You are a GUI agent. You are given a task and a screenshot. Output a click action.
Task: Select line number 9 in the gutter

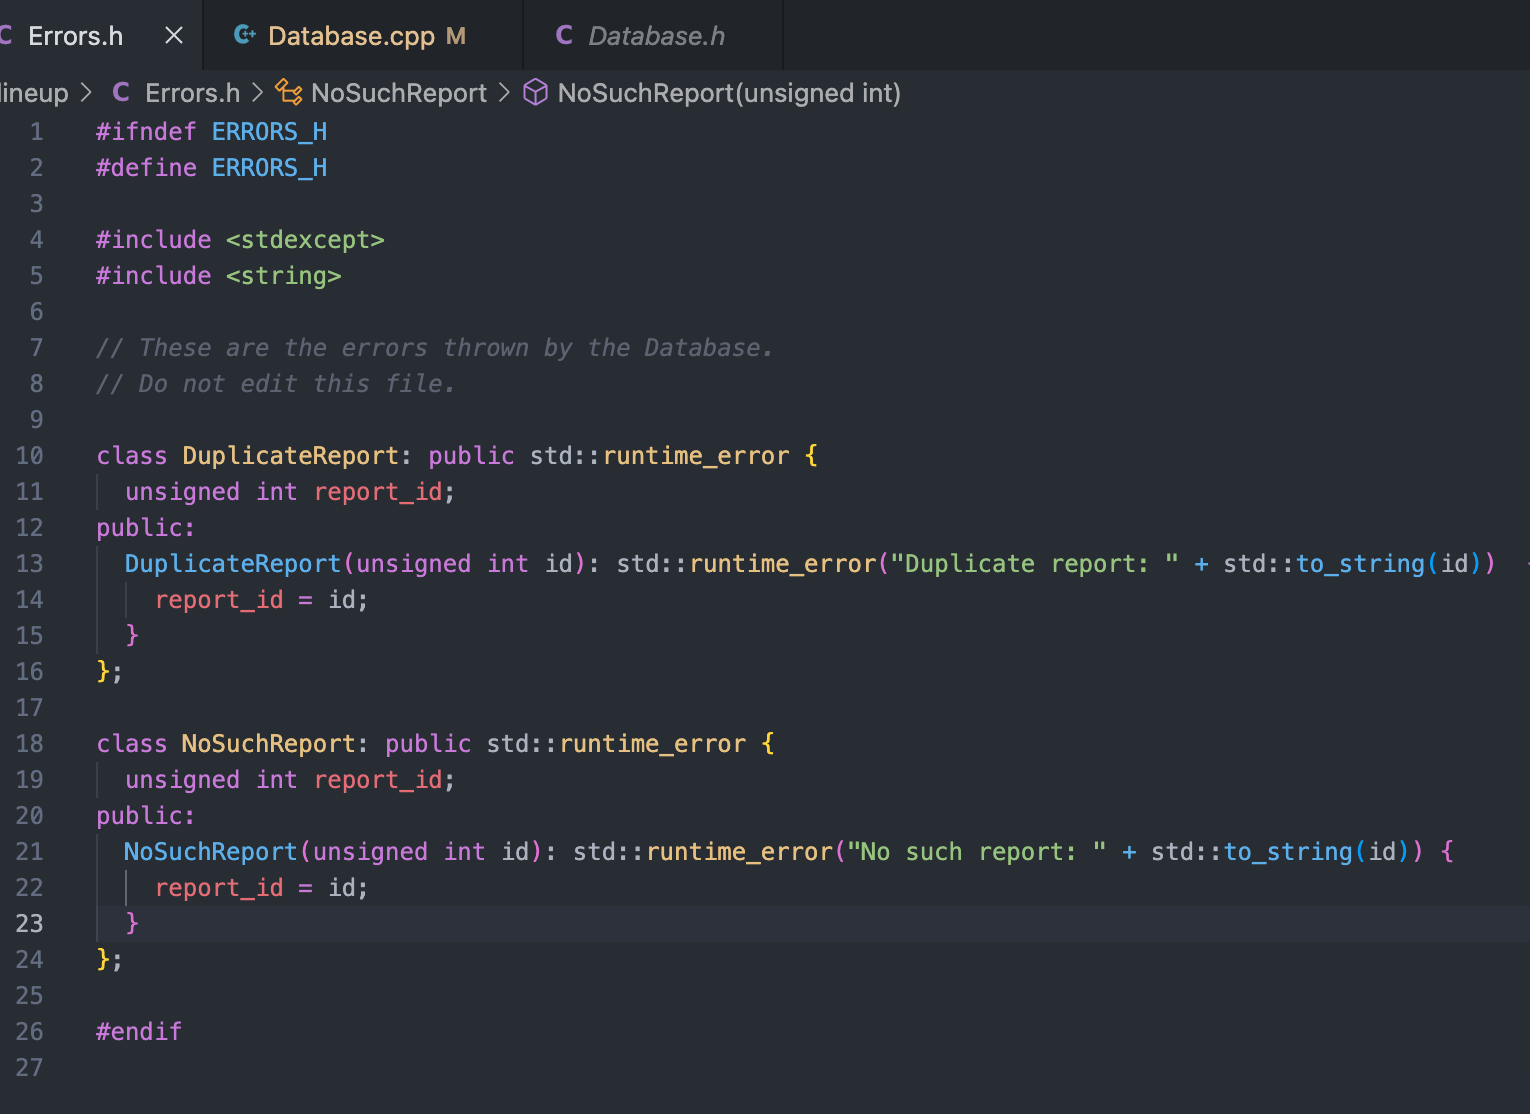click(x=37, y=420)
